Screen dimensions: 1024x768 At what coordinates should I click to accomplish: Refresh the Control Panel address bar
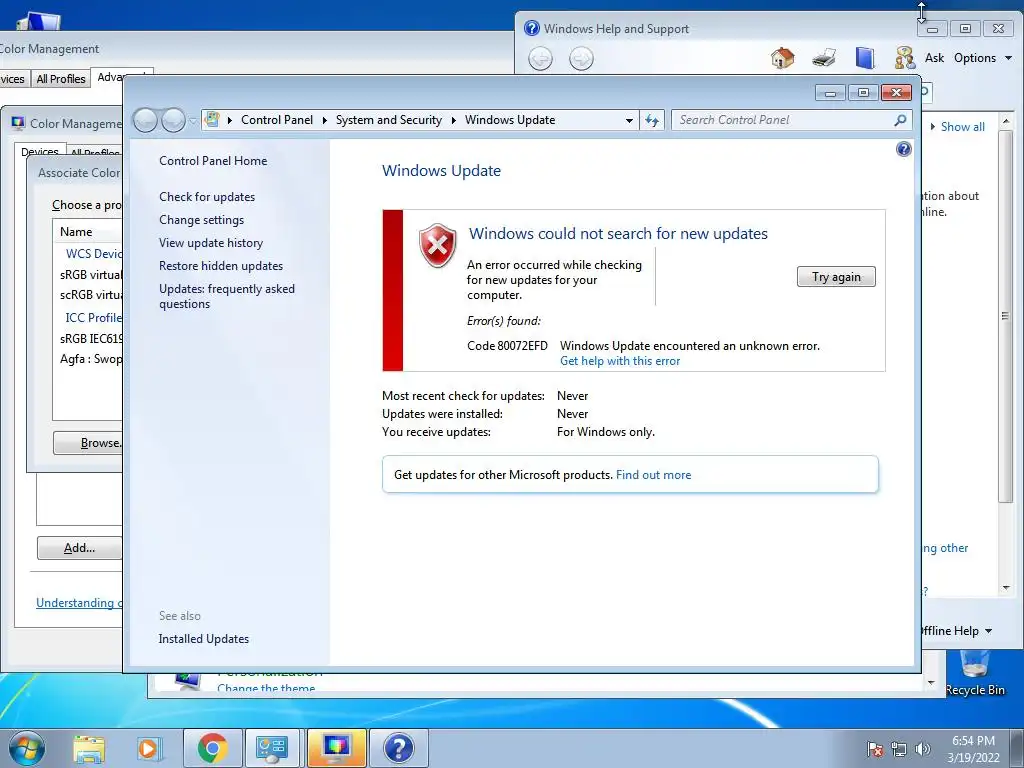(x=652, y=120)
